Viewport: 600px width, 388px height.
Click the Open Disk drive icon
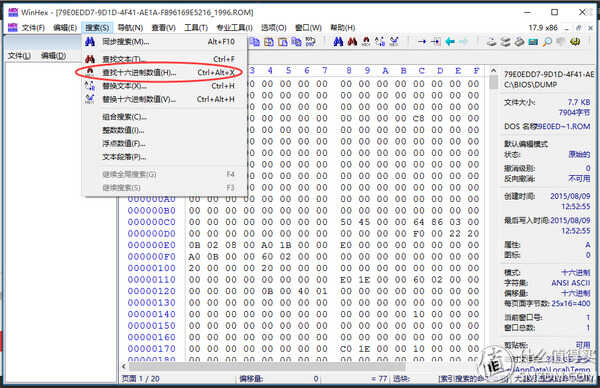(x=491, y=42)
